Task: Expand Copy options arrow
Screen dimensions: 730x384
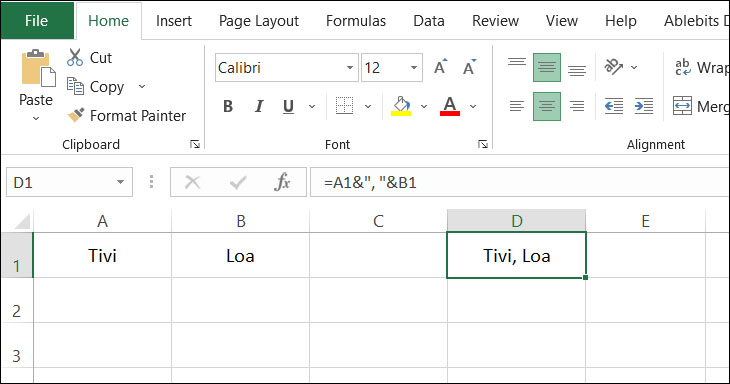Action: (142, 87)
